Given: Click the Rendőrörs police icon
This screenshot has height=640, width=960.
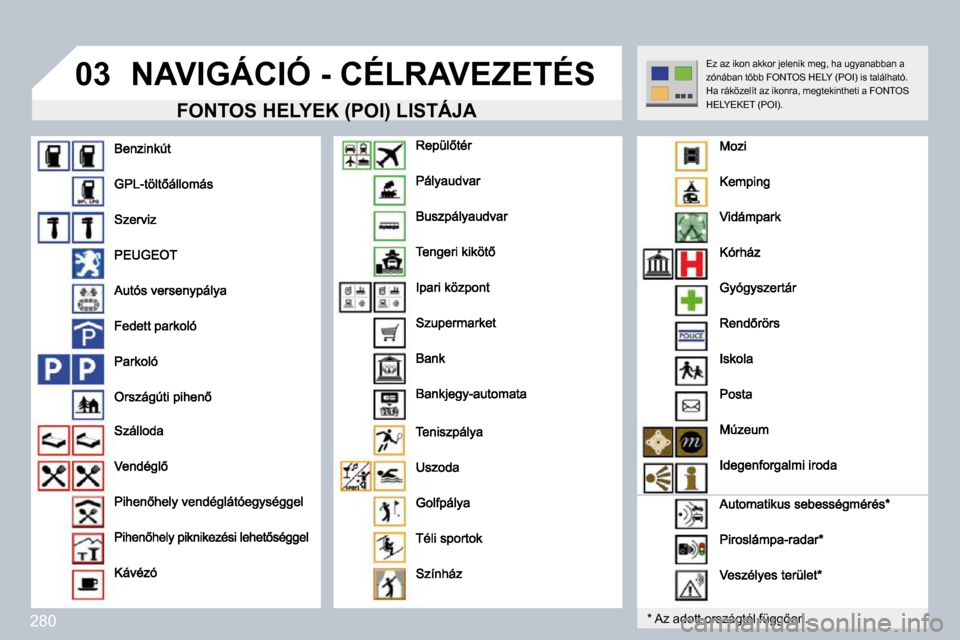Looking at the screenshot, I should click(x=691, y=336).
